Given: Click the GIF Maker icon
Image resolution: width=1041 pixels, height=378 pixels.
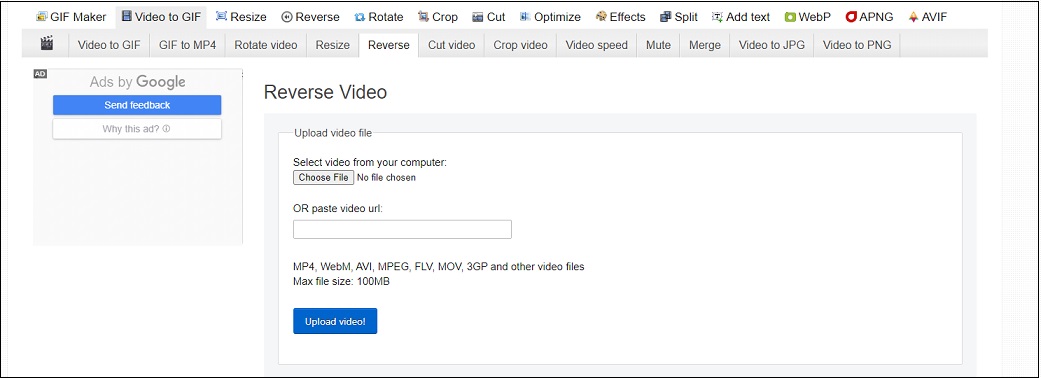Looking at the screenshot, I should 42,17.
